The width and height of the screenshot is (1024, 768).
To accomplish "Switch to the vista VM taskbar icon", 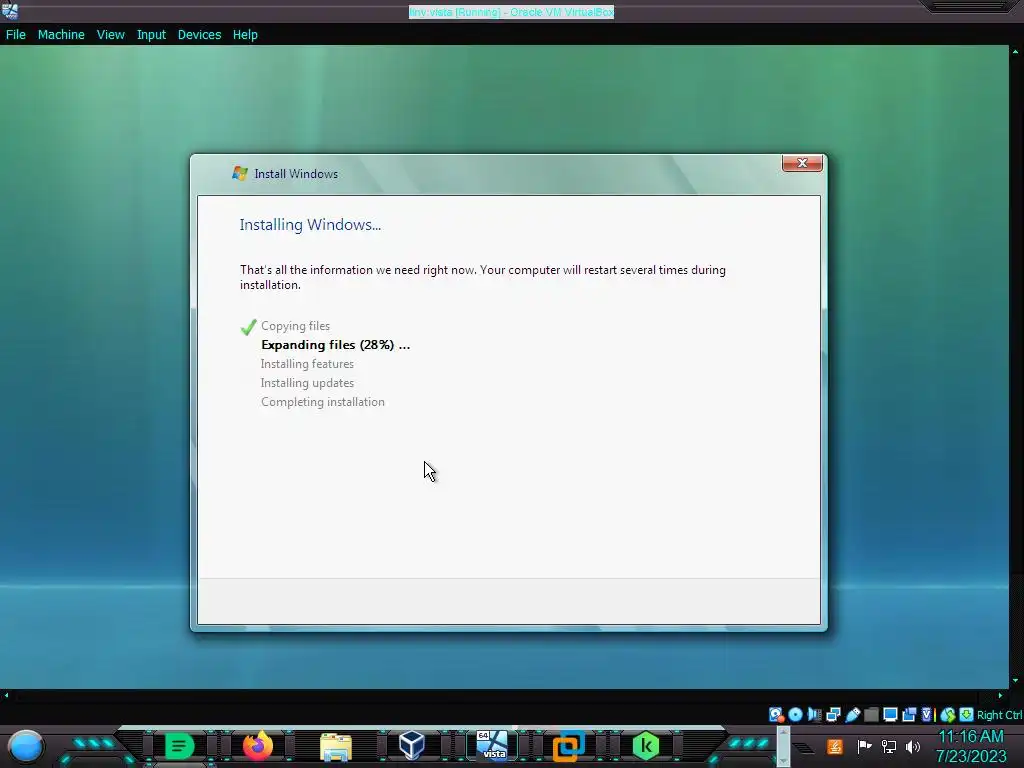I will coord(492,745).
